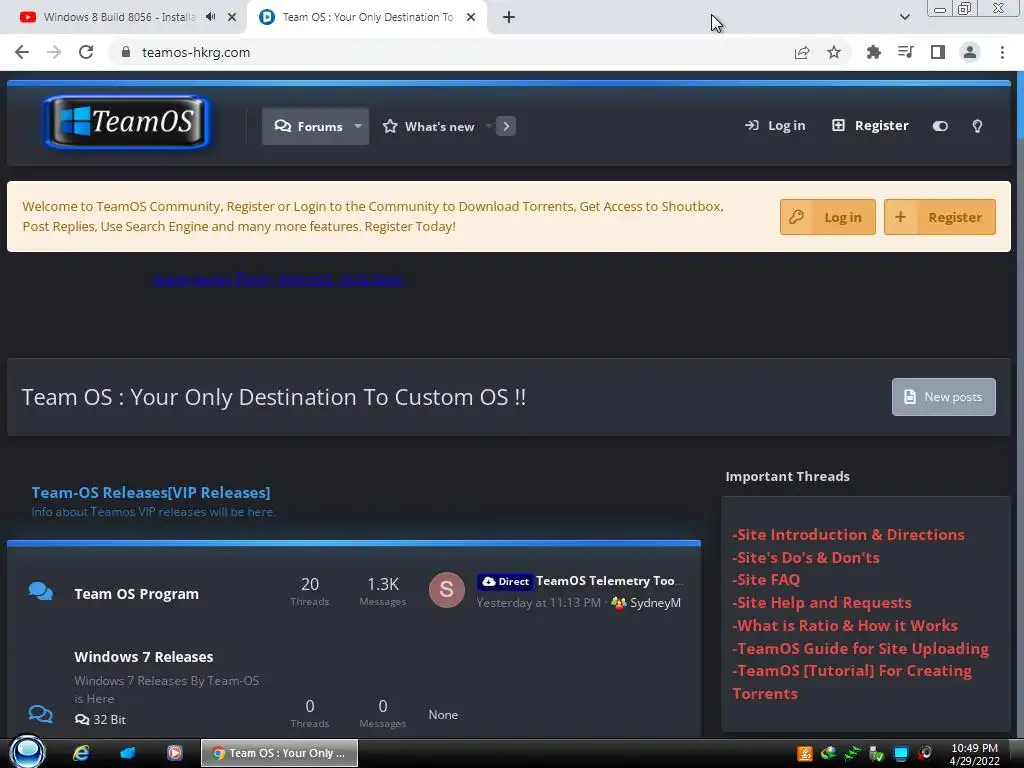This screenshot has width=1024, height=768.
Task: Go back with the browser back arrow
Action: pyautogui.click(x=22, y=52)
